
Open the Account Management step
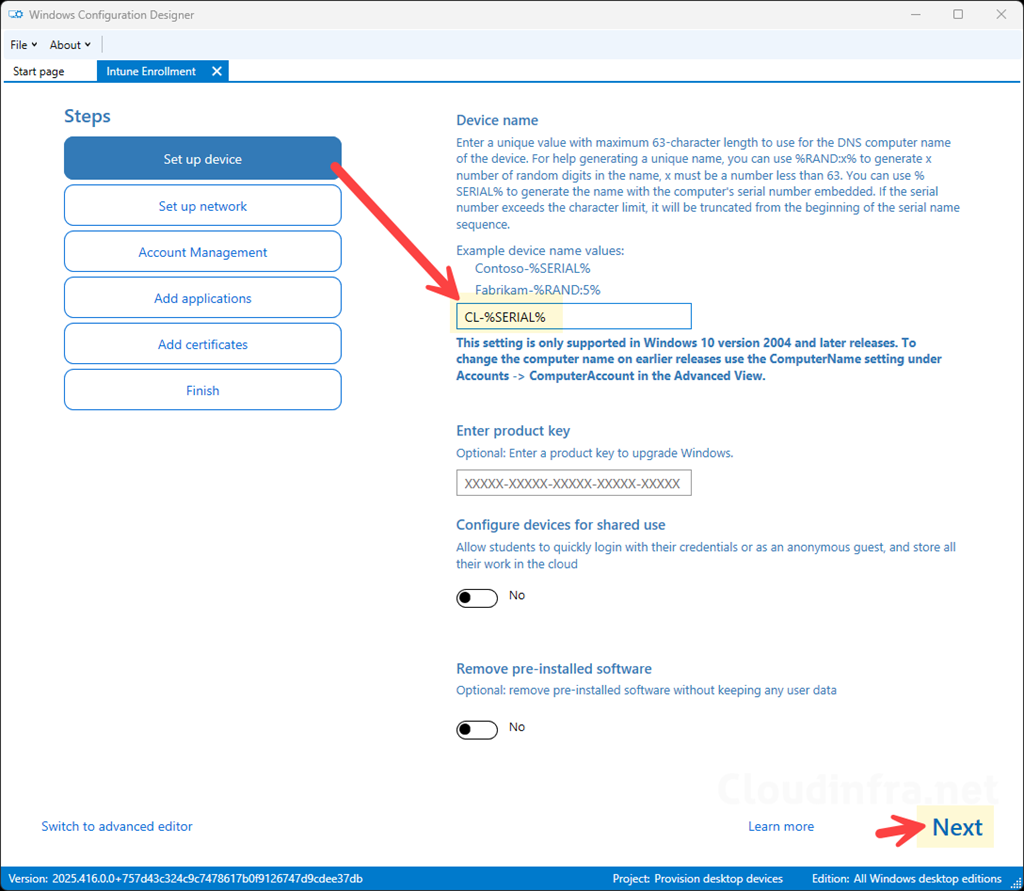pos(202,252)
